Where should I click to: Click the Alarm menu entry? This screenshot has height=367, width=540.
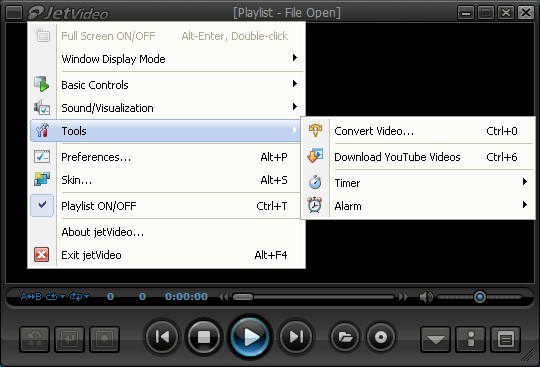coord(418,206)
